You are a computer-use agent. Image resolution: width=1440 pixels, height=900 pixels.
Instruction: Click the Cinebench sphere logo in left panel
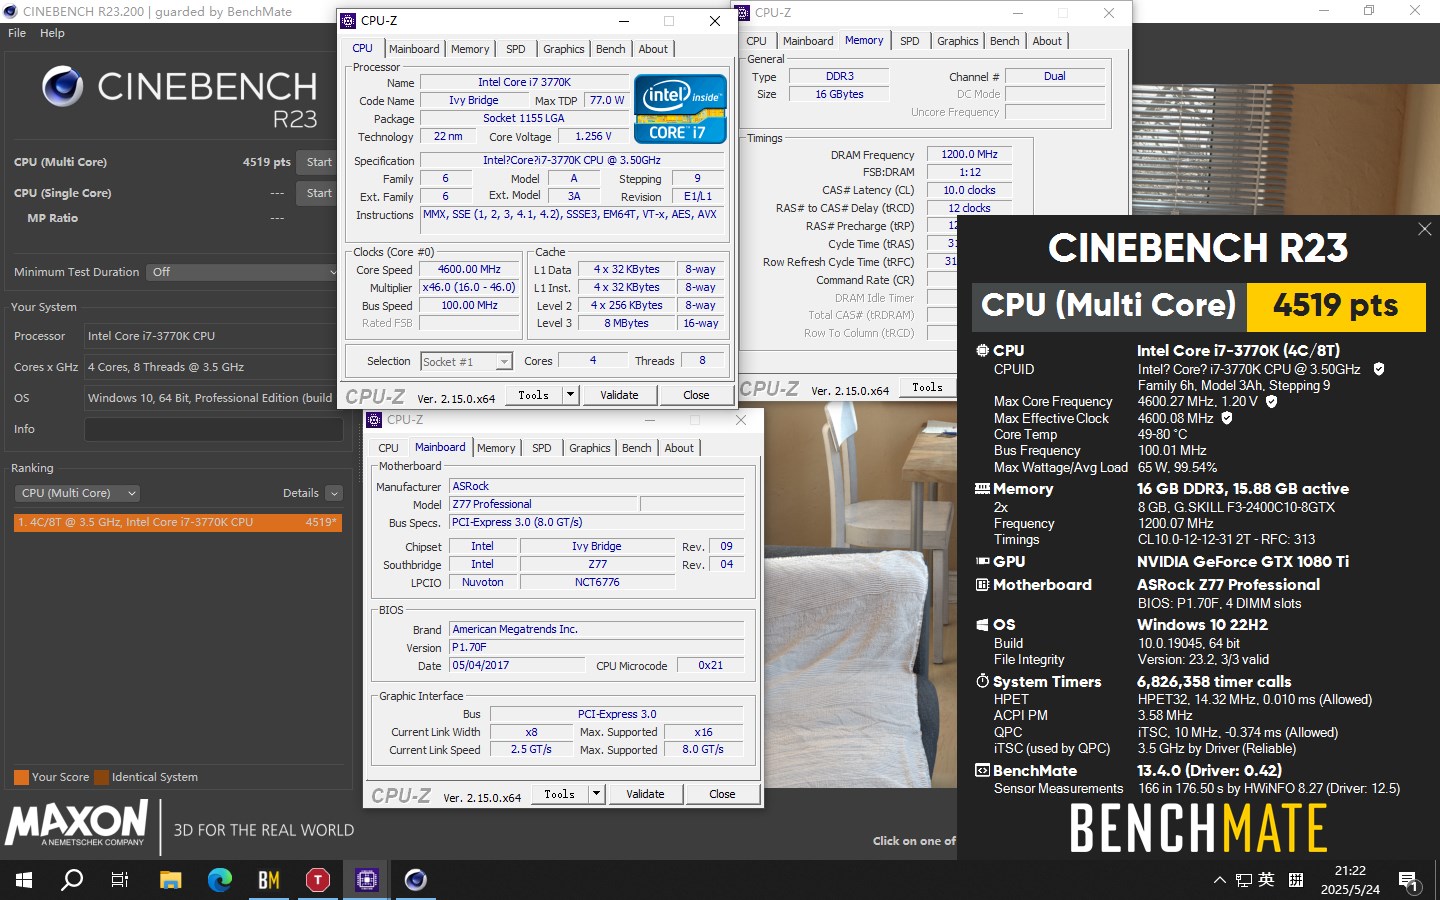[62, 87]
